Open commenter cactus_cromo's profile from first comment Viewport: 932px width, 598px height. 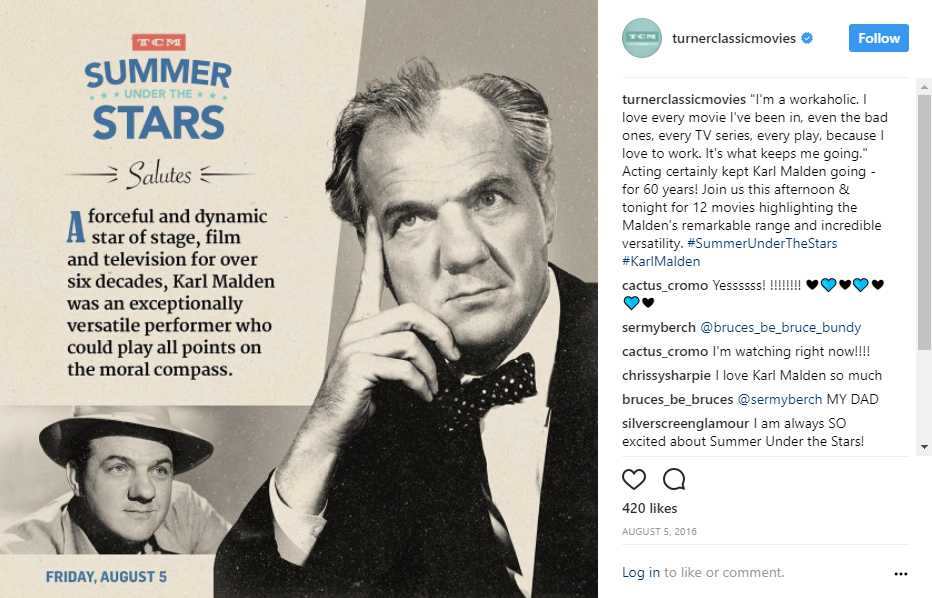664,285
